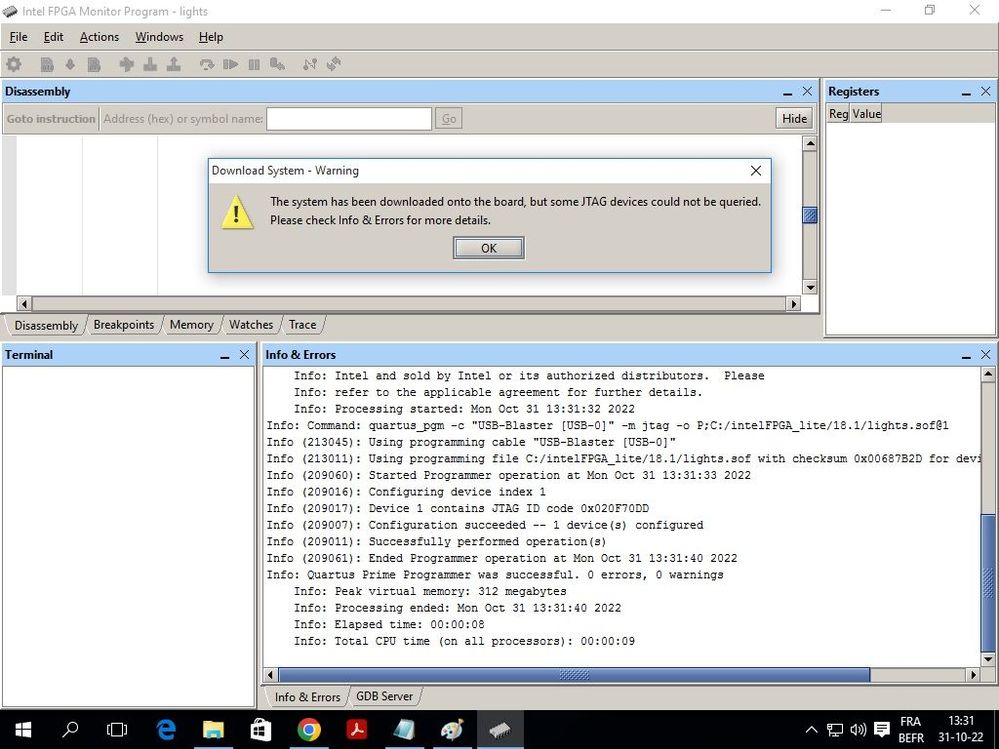Switch to the Memory tab
The width and height of the screenshot is (999, 749).
pos(191,325)
